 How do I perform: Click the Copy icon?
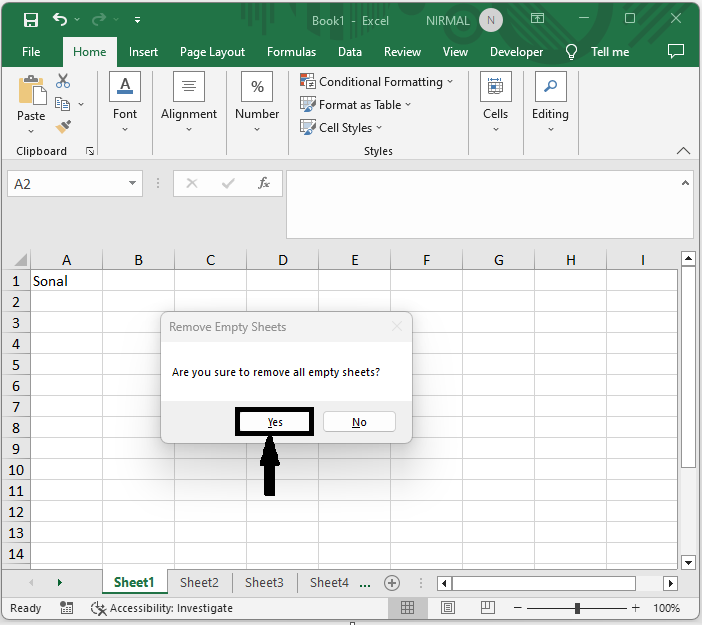click(x=63, y=104)
